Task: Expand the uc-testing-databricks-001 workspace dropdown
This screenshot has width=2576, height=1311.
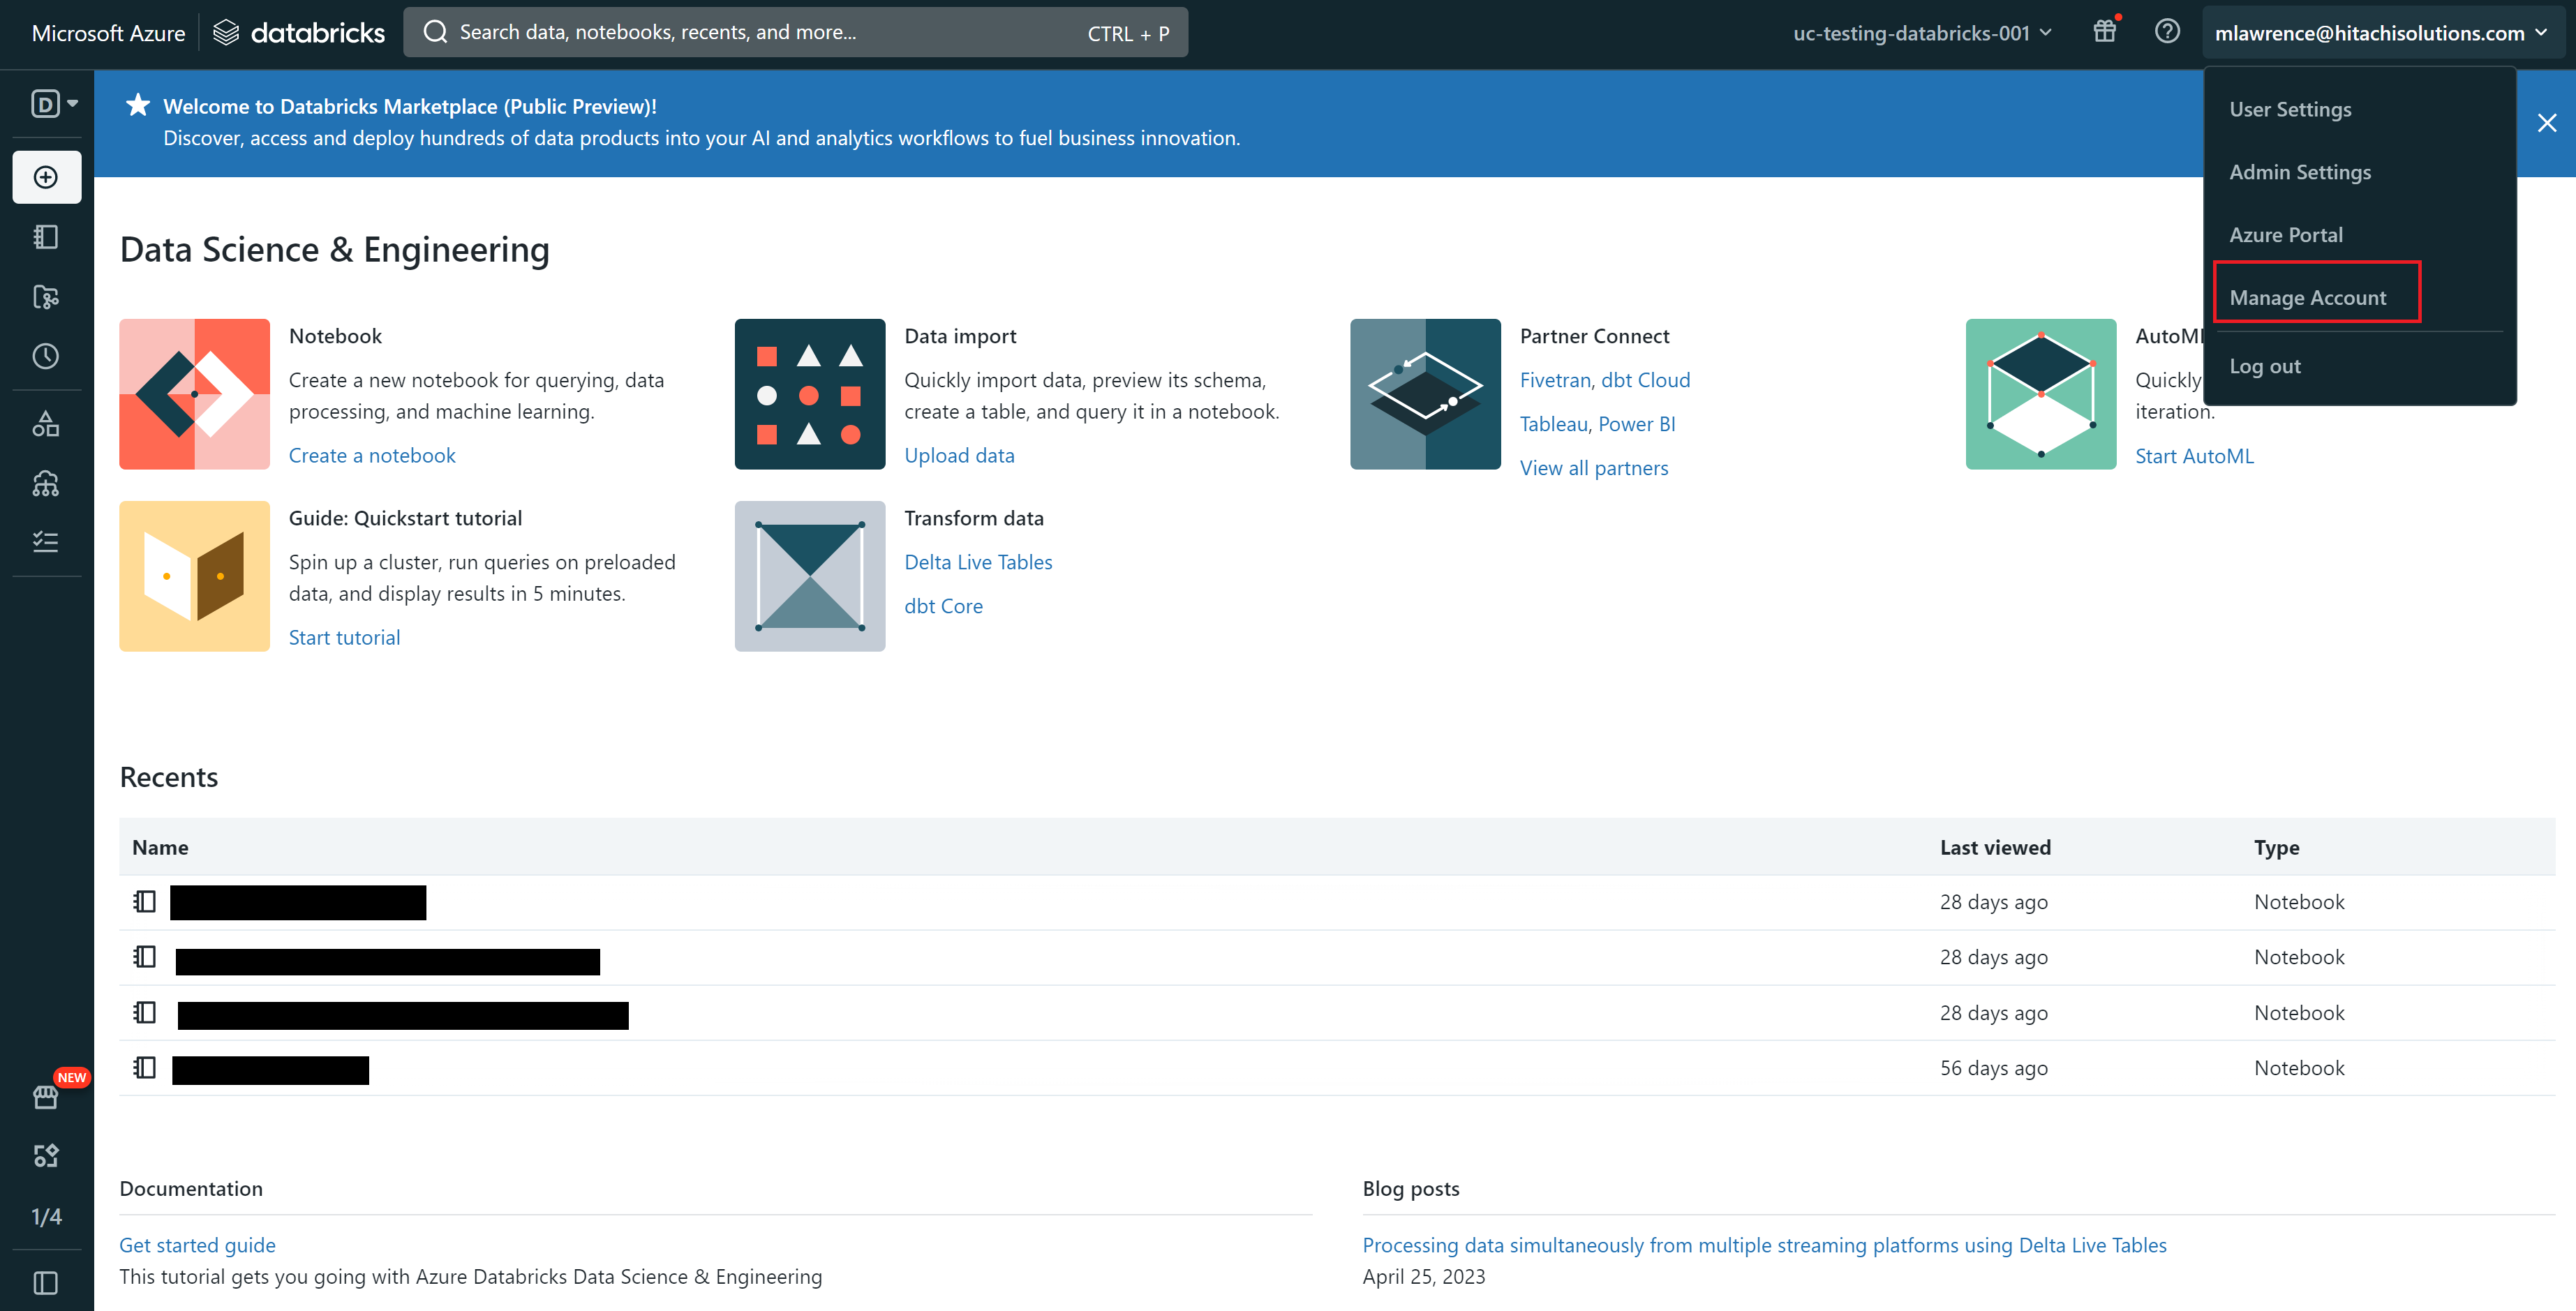Action: [1923, 33]
